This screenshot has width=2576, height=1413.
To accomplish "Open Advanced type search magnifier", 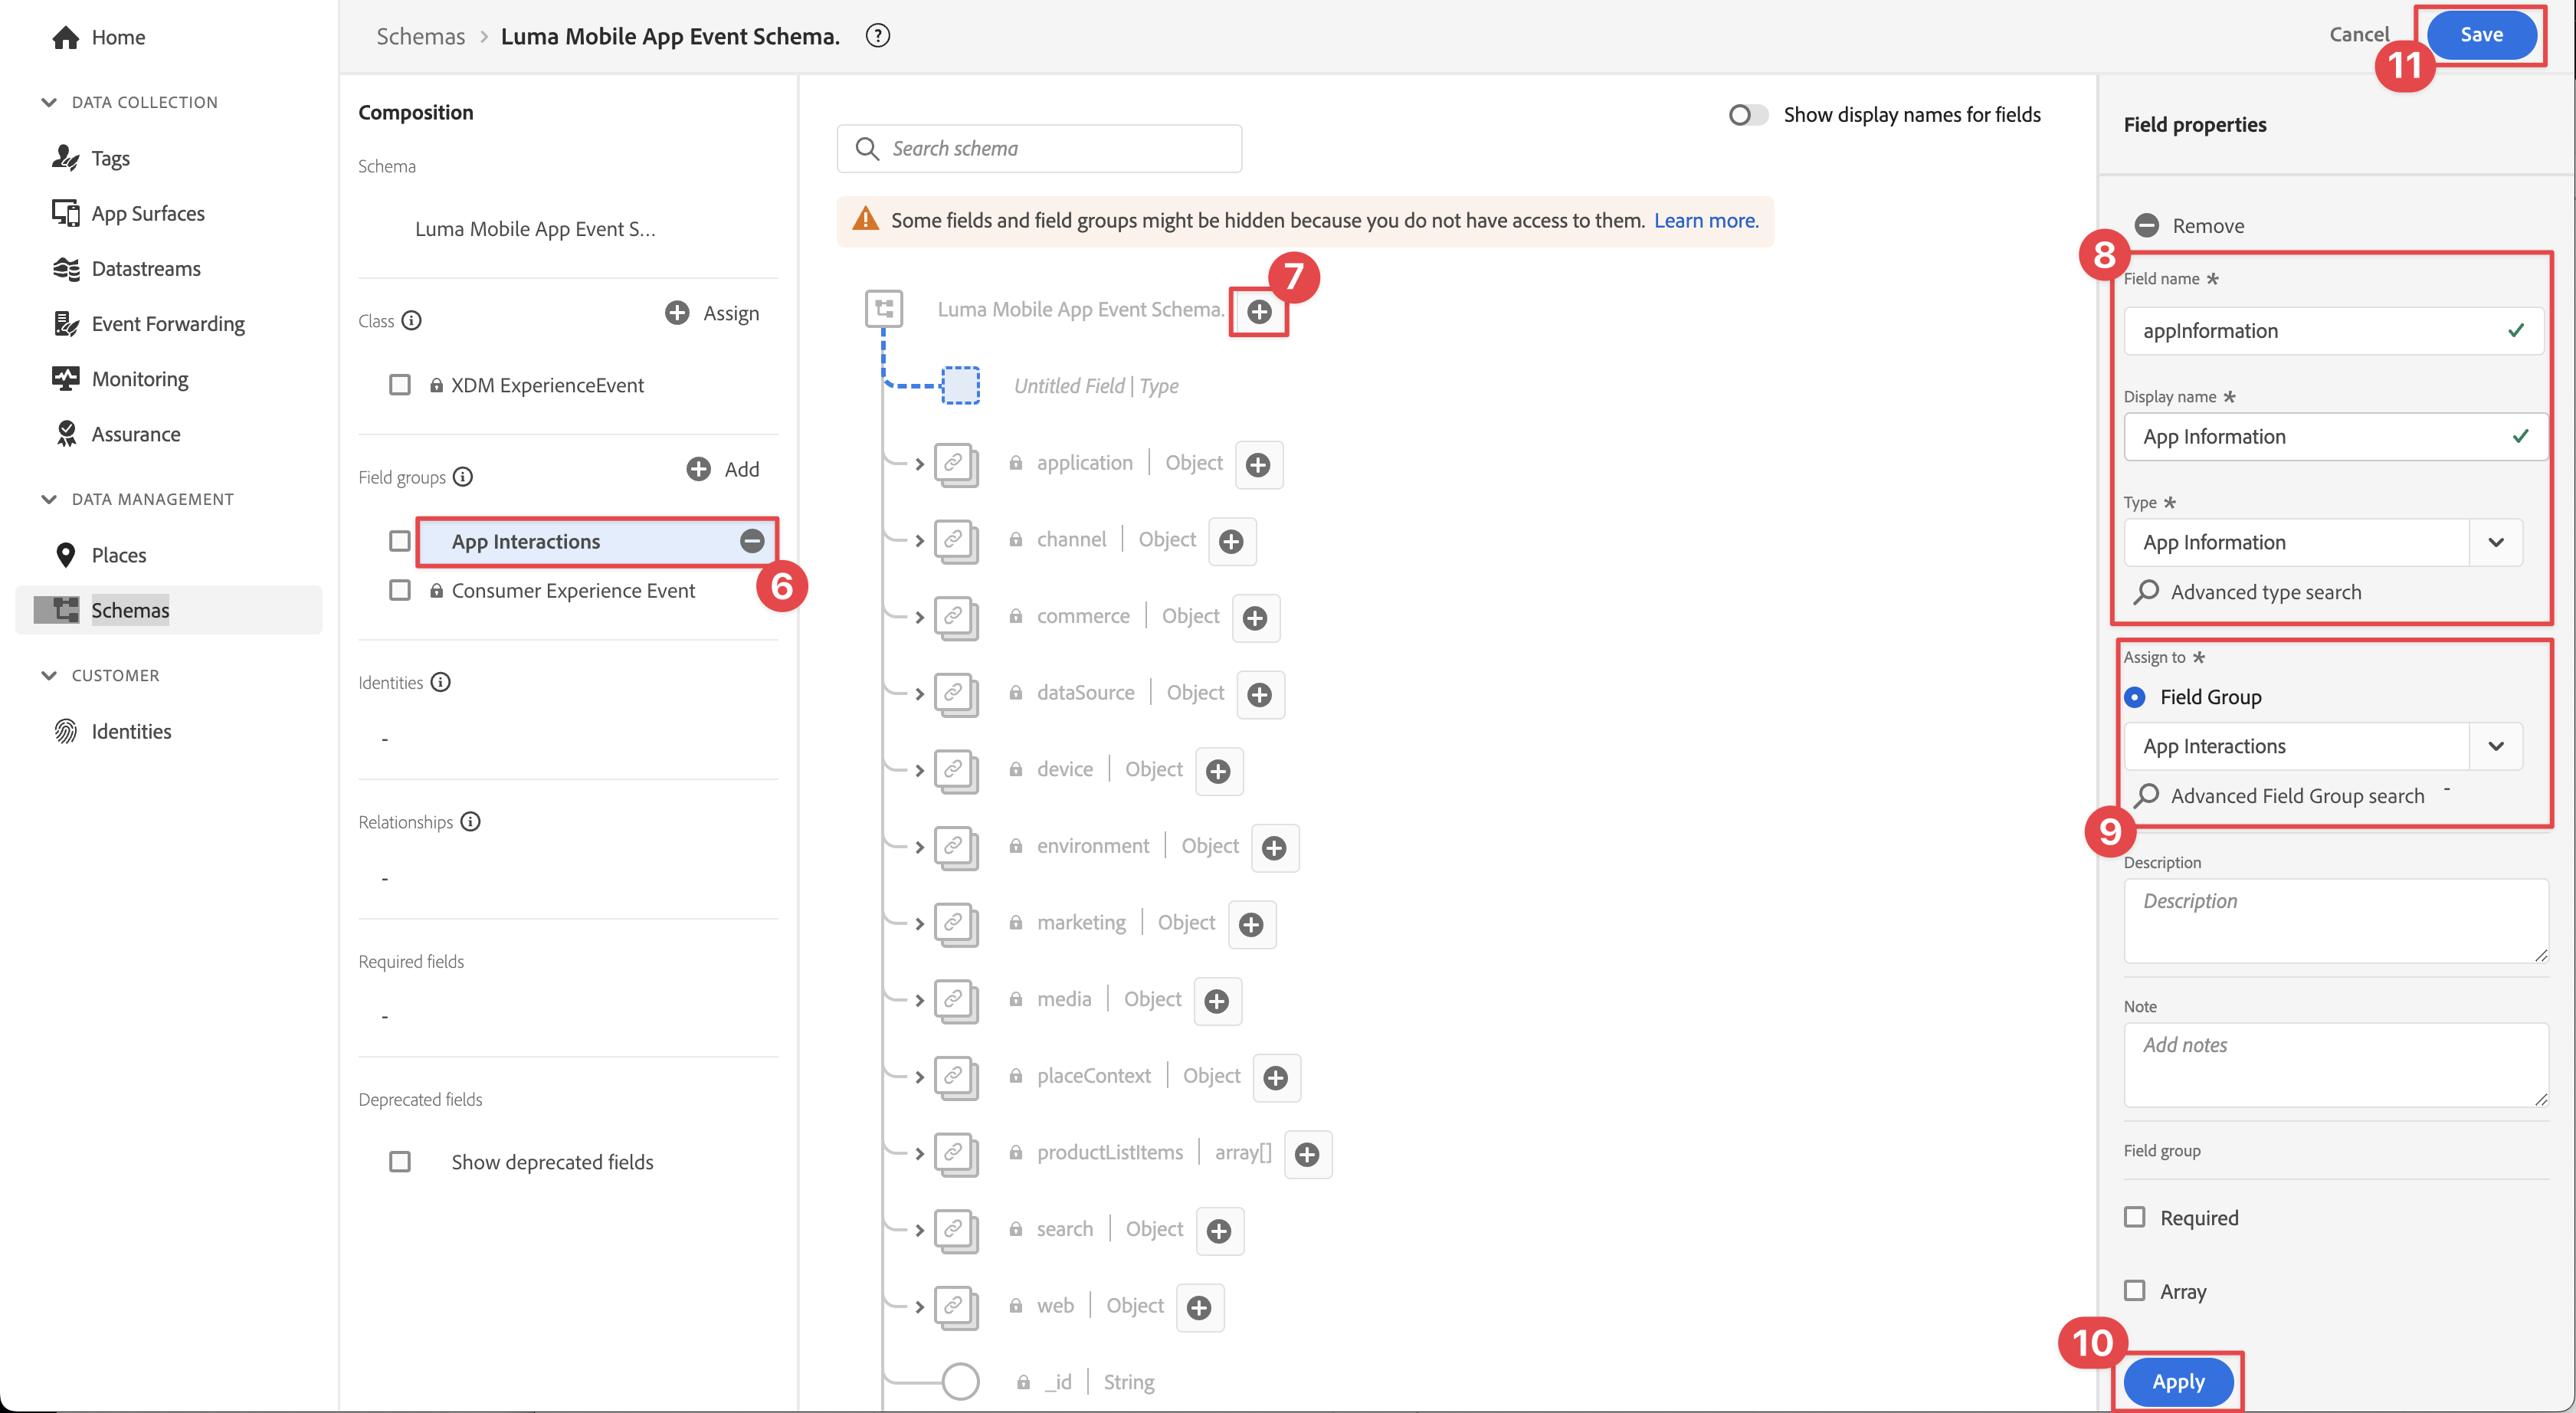I will click(2146, 592).
